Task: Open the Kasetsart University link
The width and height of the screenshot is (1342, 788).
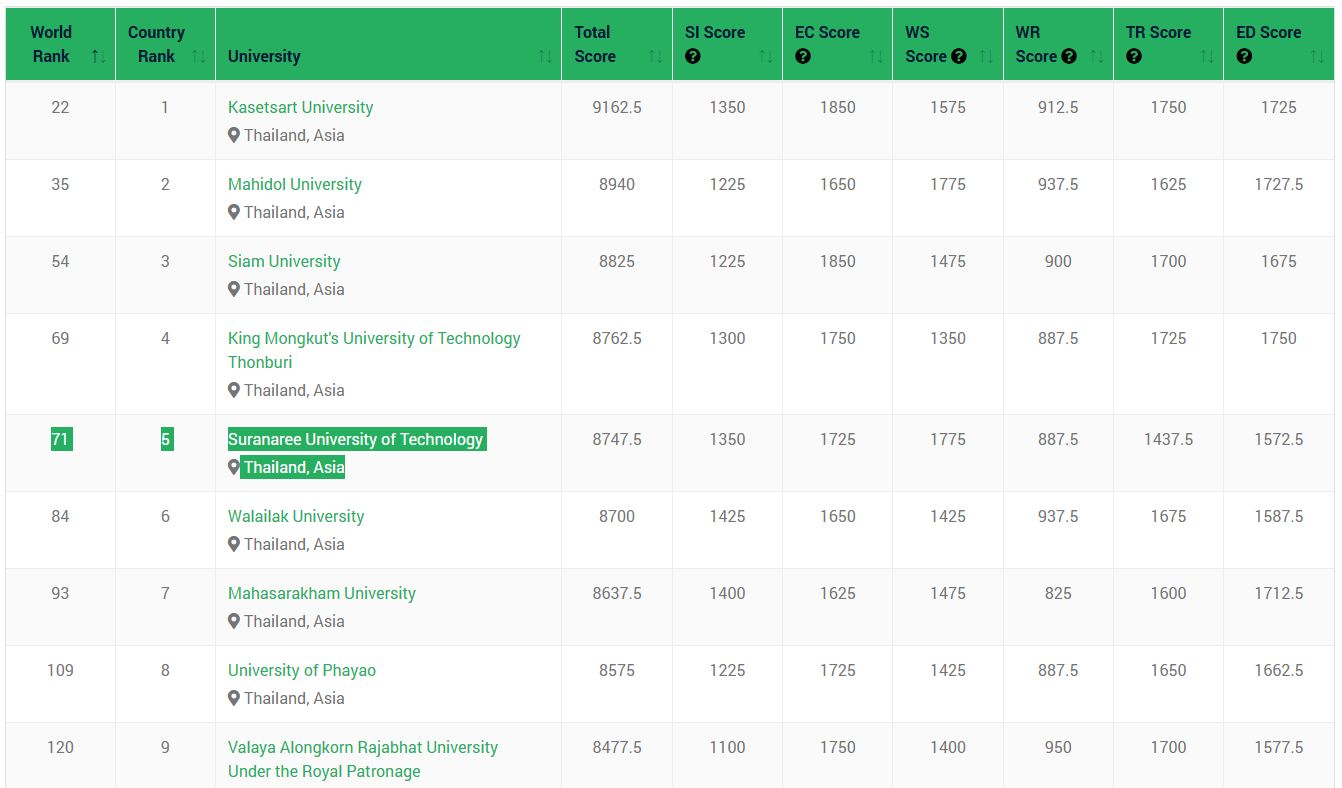Action: click(300, 107)
